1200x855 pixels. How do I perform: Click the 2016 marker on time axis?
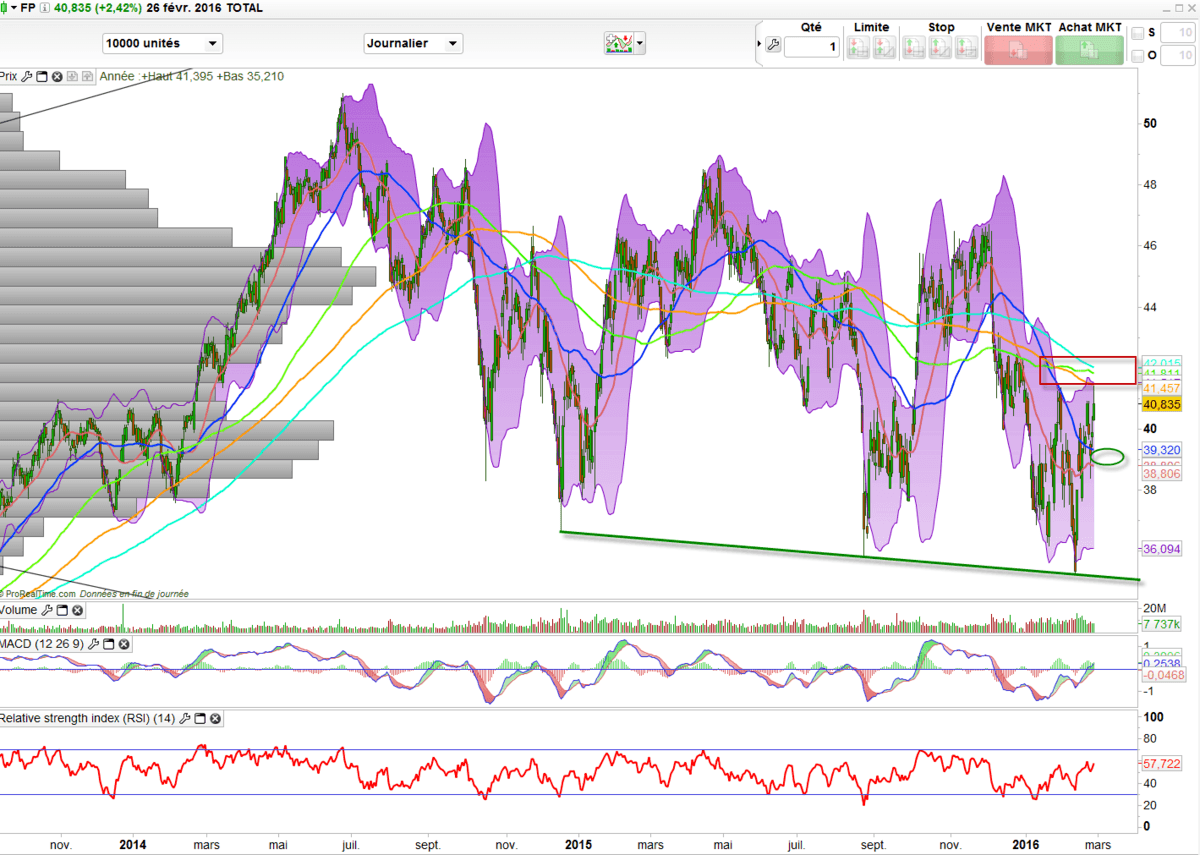[x=1028, y=844]
